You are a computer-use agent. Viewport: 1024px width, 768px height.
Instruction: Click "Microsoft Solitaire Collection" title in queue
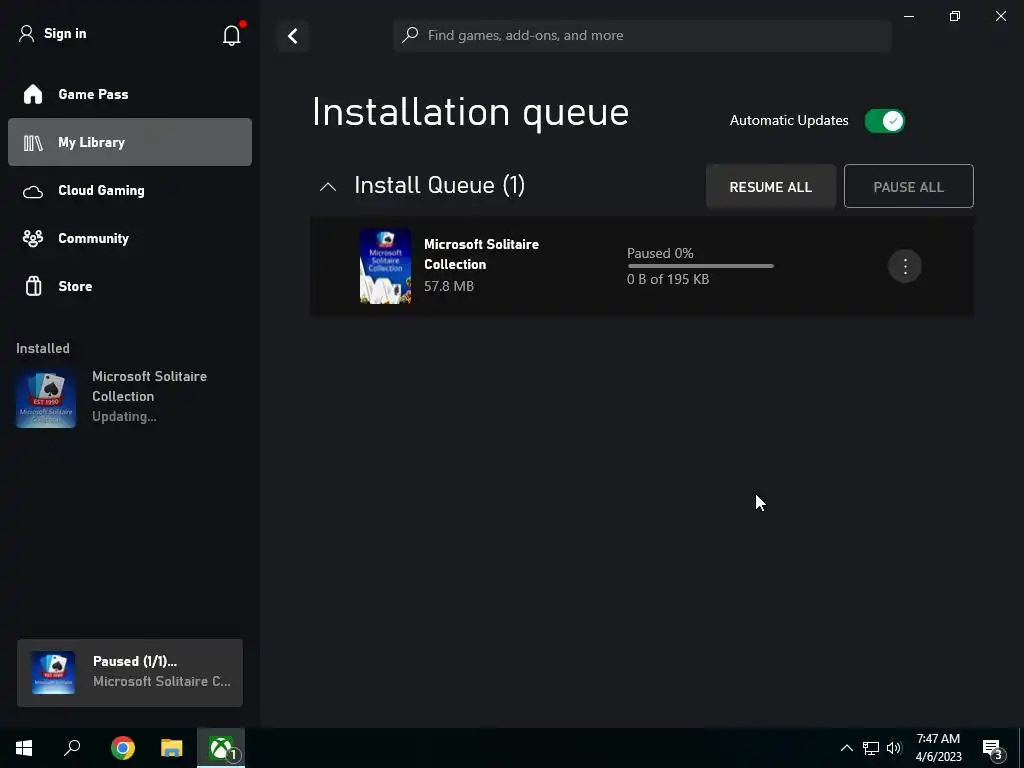pyautogui.click(x=481, y=254)
